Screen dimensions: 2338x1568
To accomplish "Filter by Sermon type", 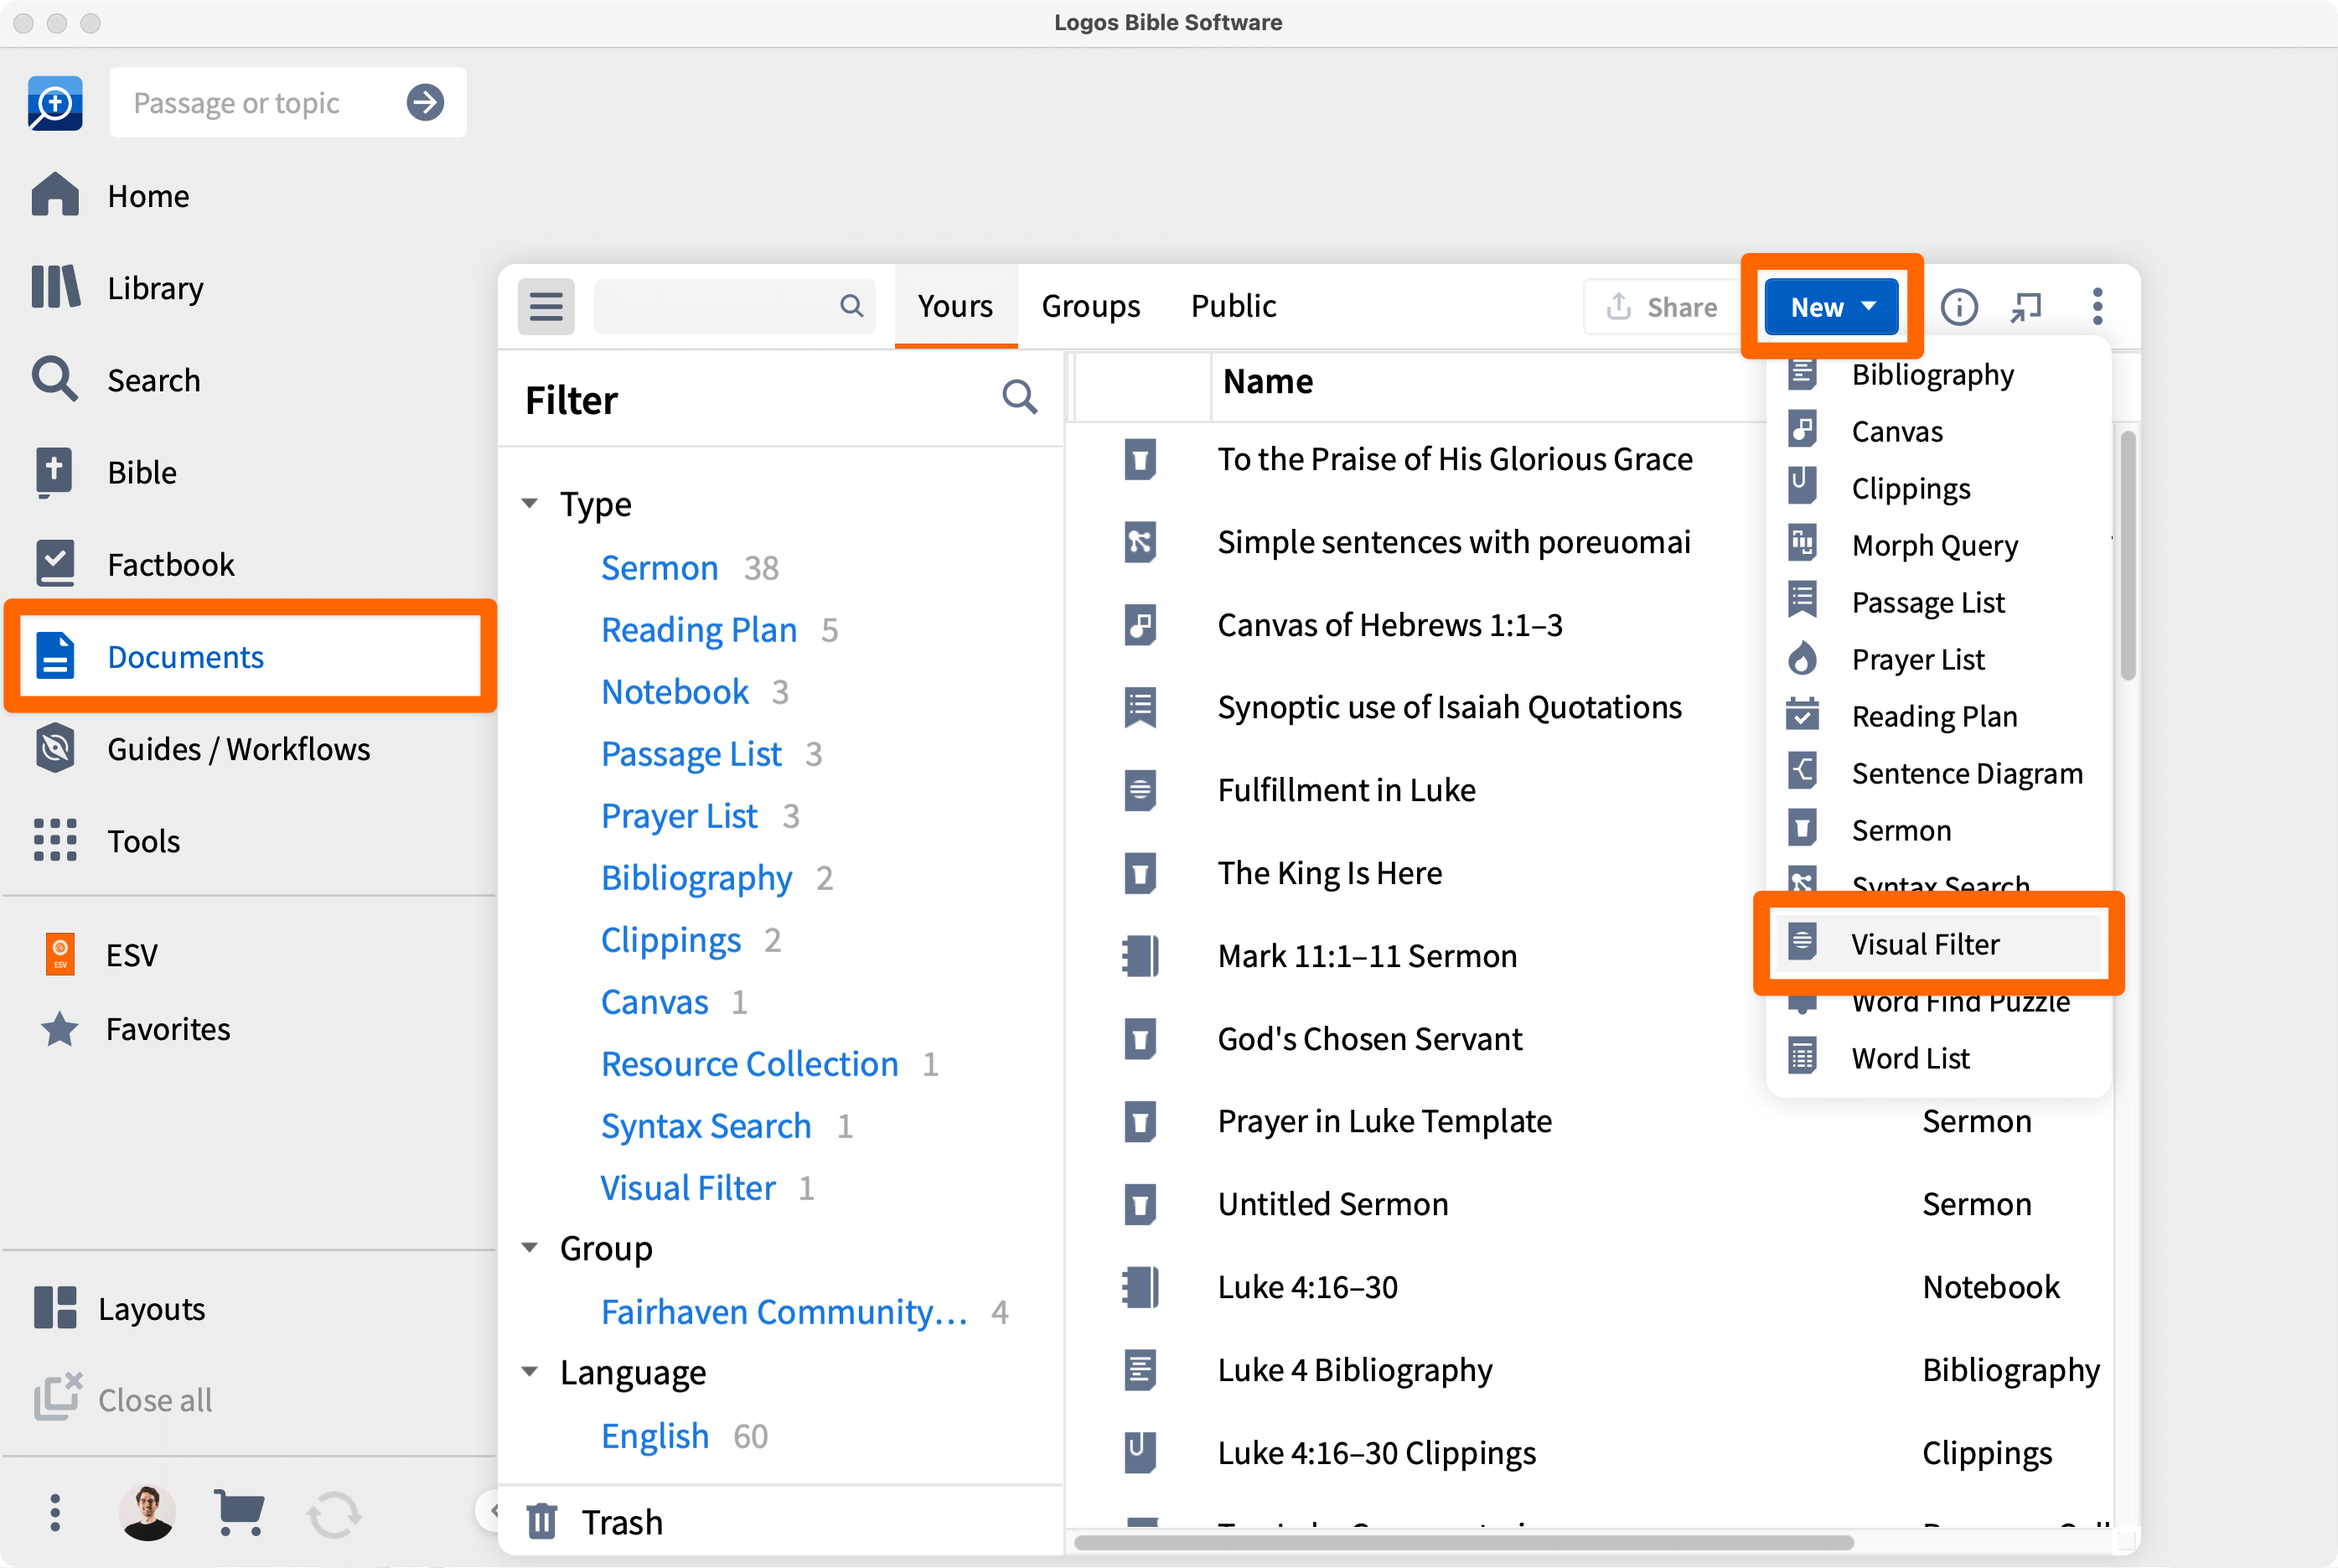I will point(659,567).
